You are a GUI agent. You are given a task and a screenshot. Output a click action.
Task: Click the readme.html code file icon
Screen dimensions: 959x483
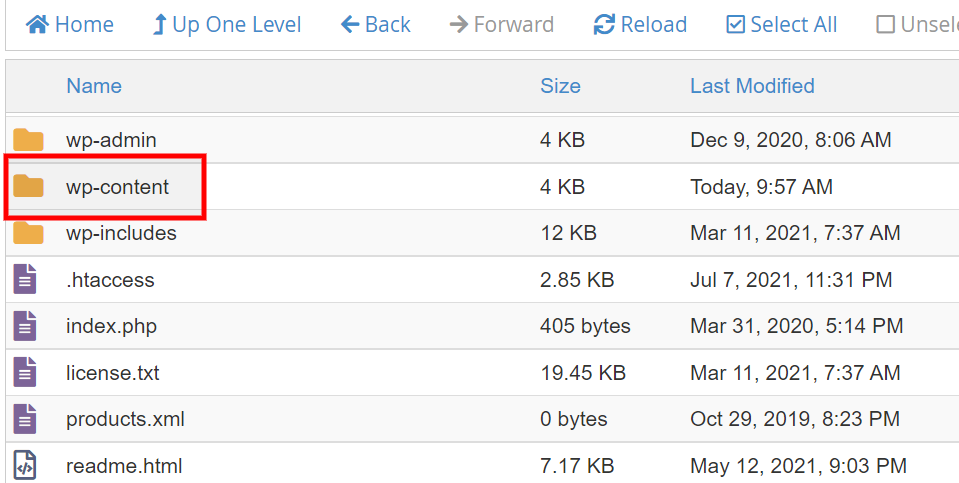[26, 465]
